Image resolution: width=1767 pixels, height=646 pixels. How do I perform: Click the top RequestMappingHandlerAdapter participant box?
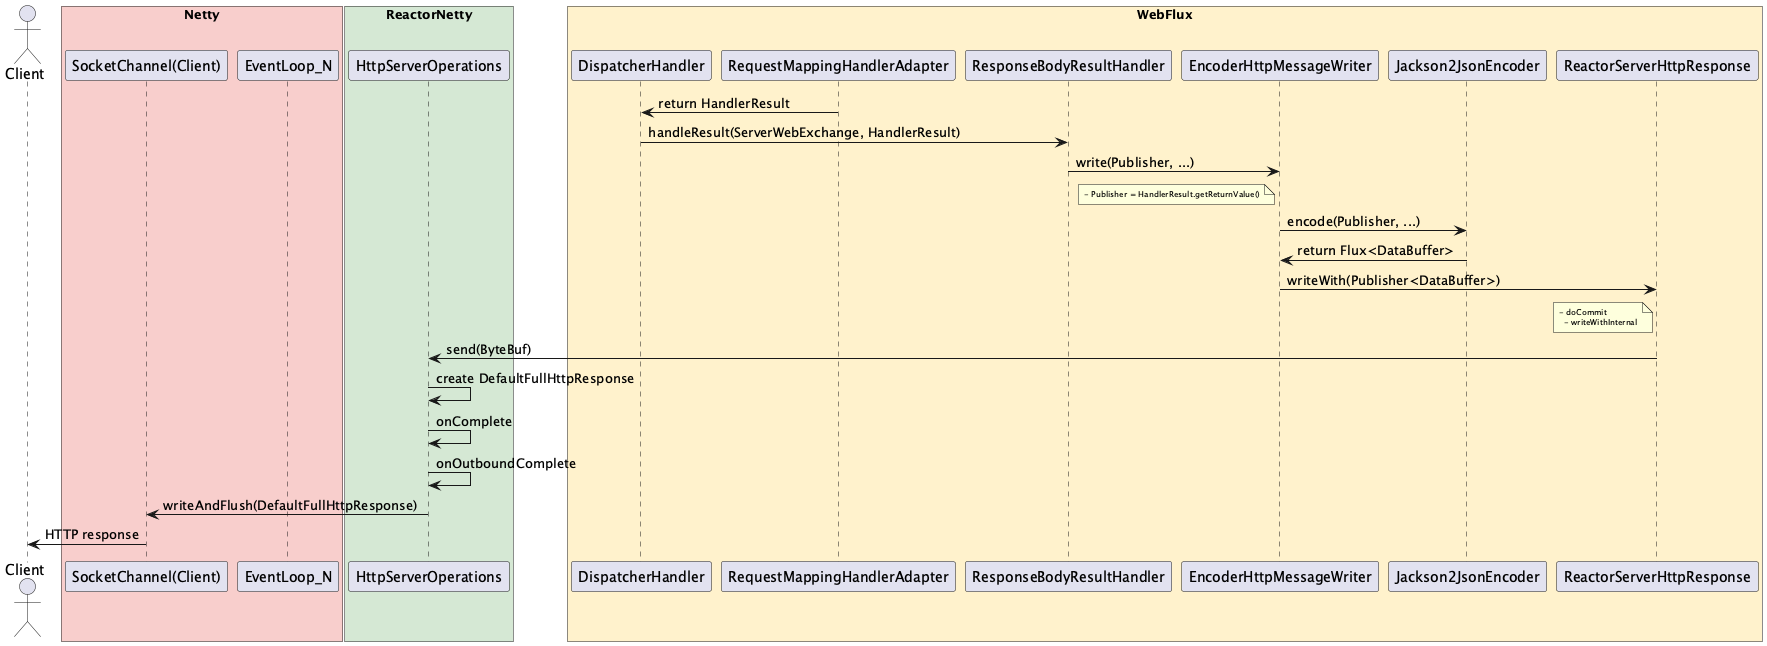[x=838, y=66]
